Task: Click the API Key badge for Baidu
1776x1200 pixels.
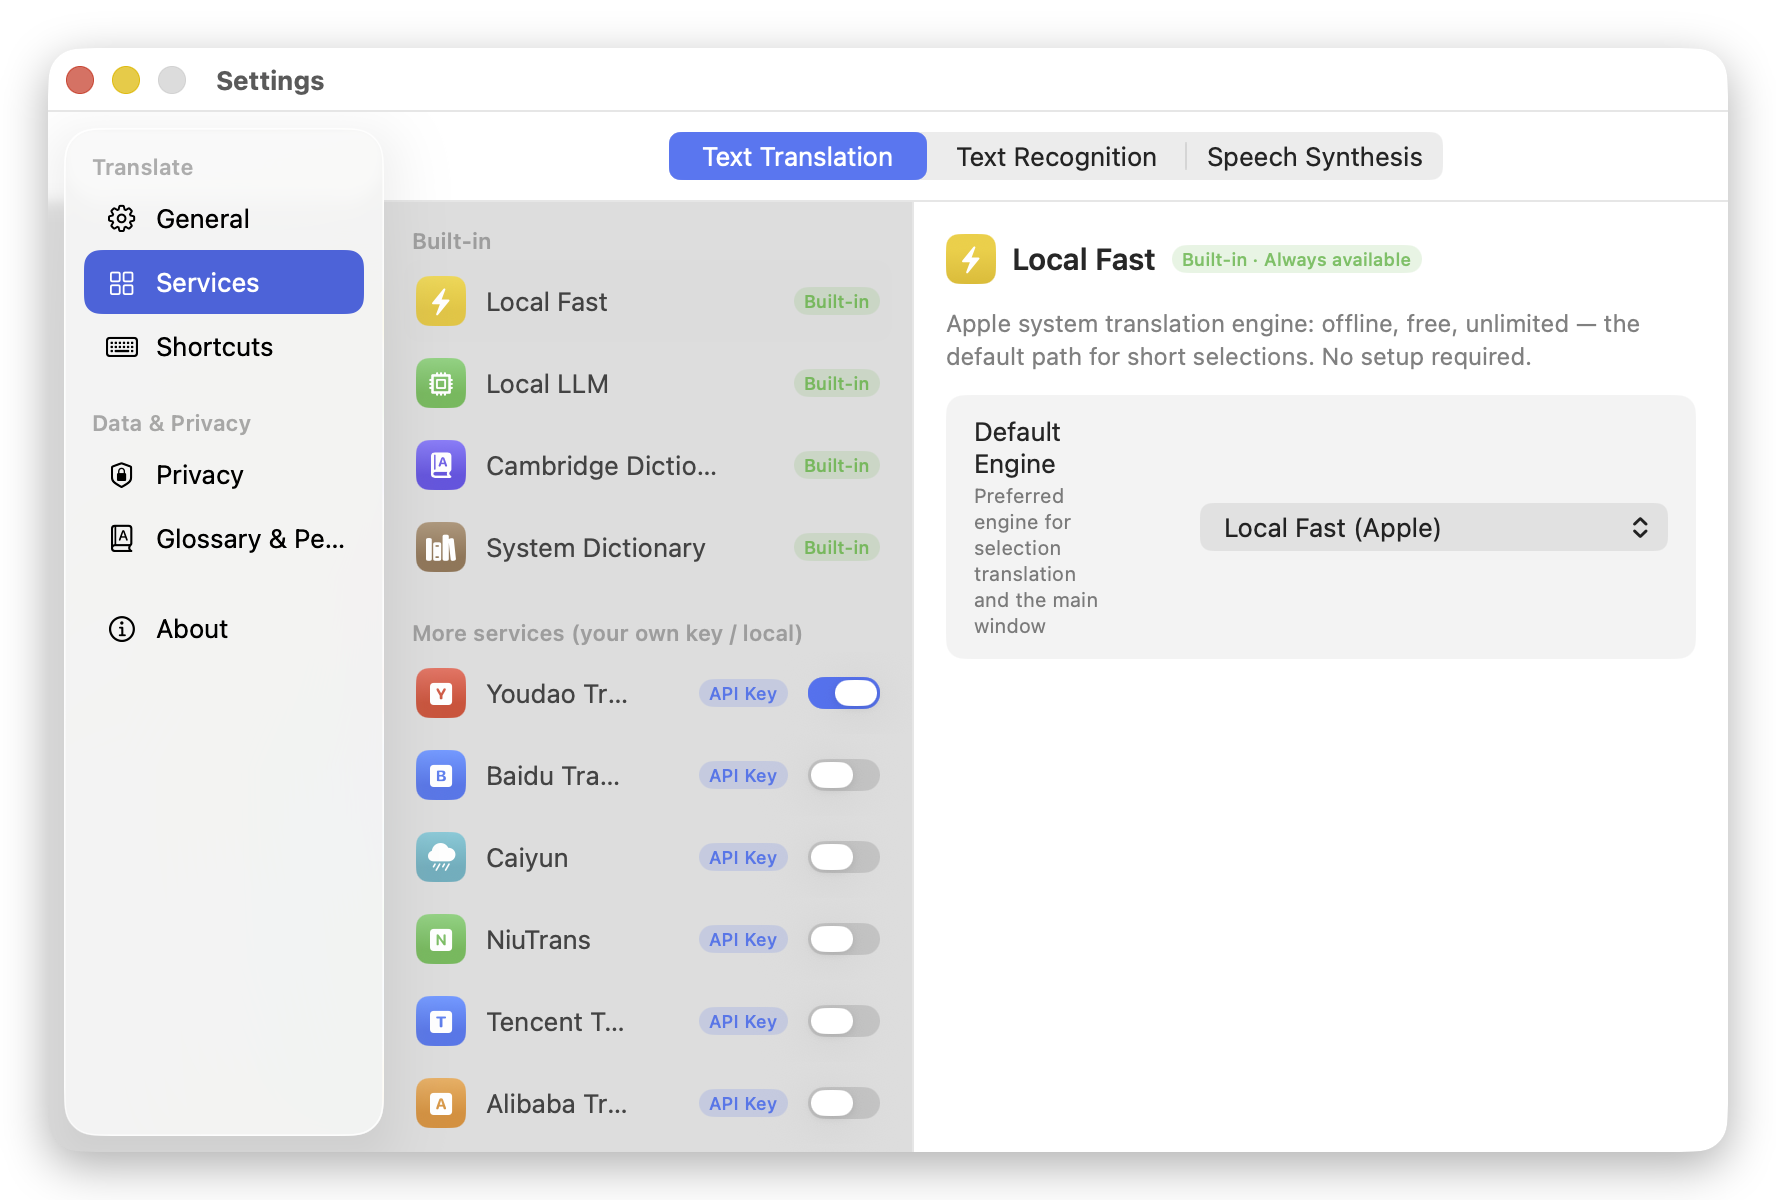Action: (743, 776)
